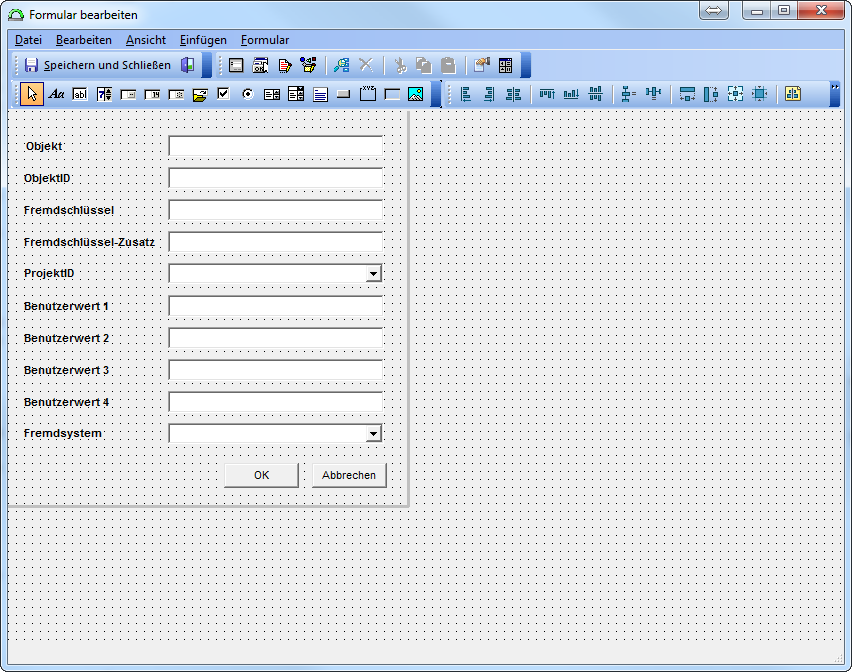Open the Datei menu
The height and width of the screenshot is (672, 852).
(x=28, y=40)
